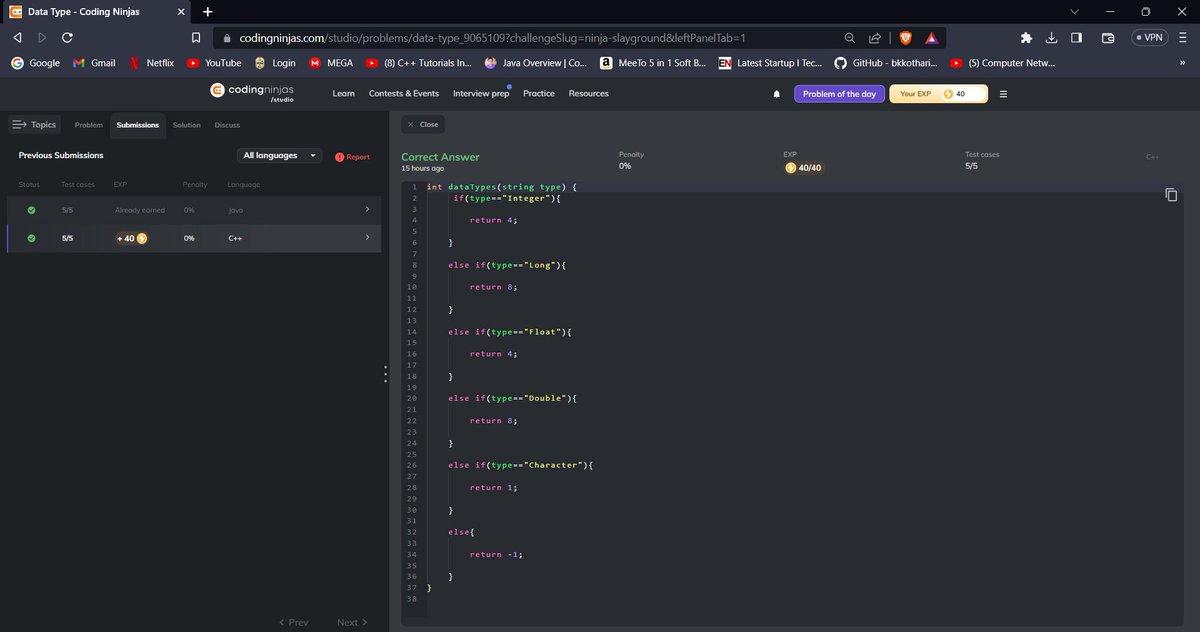Open the Login bookmark
Viewport: 1200px width, 632px height.
[x=275, y=63]
